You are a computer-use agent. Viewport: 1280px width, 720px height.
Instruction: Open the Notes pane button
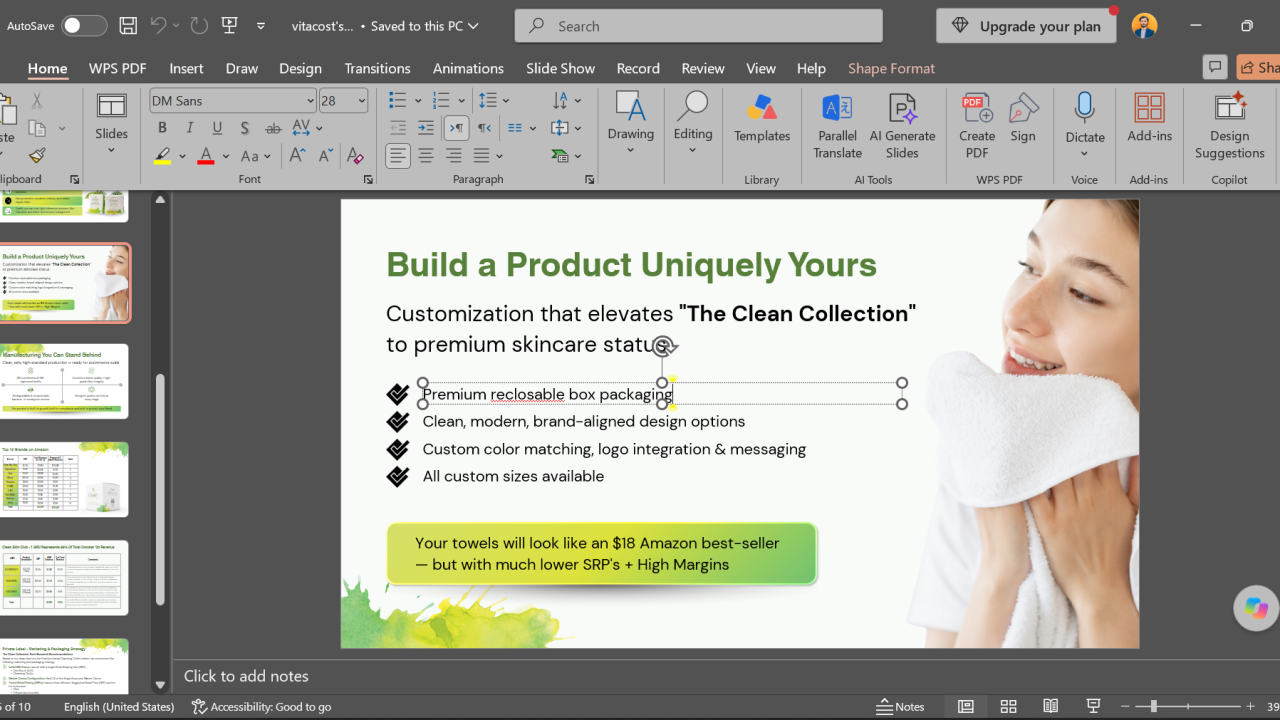pos(900,706)
